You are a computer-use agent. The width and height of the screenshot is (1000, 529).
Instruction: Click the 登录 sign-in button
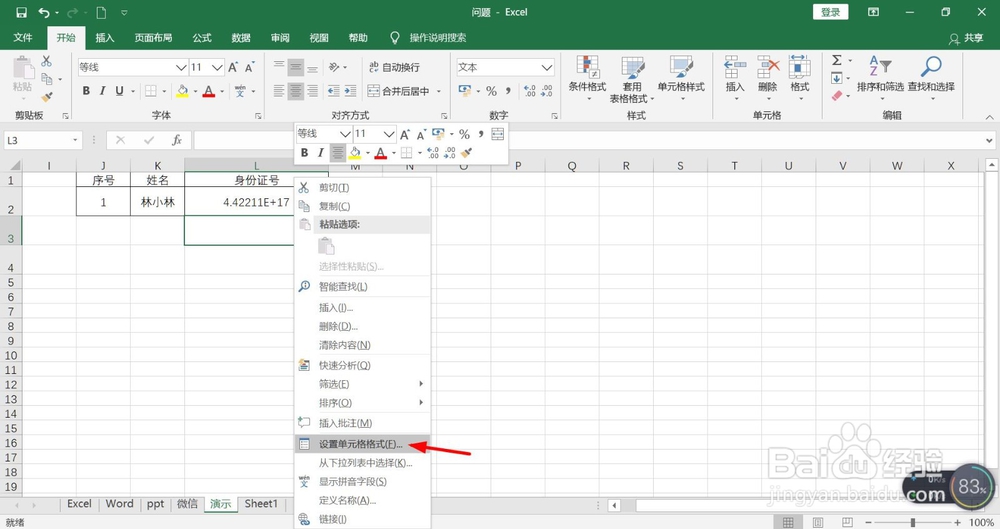pyautogui.click(x=830, y=12)
